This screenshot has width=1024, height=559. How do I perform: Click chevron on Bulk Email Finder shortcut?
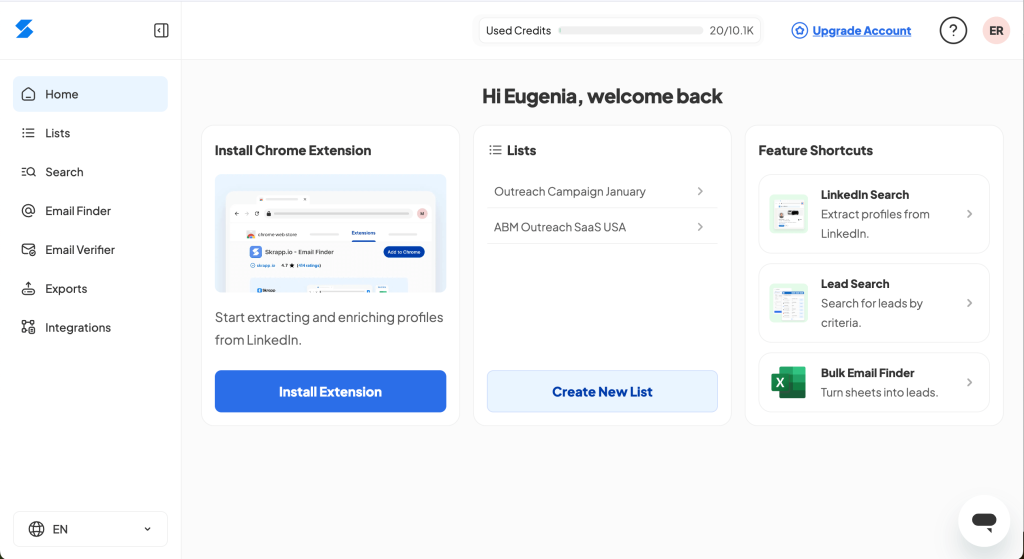point(970,382)
